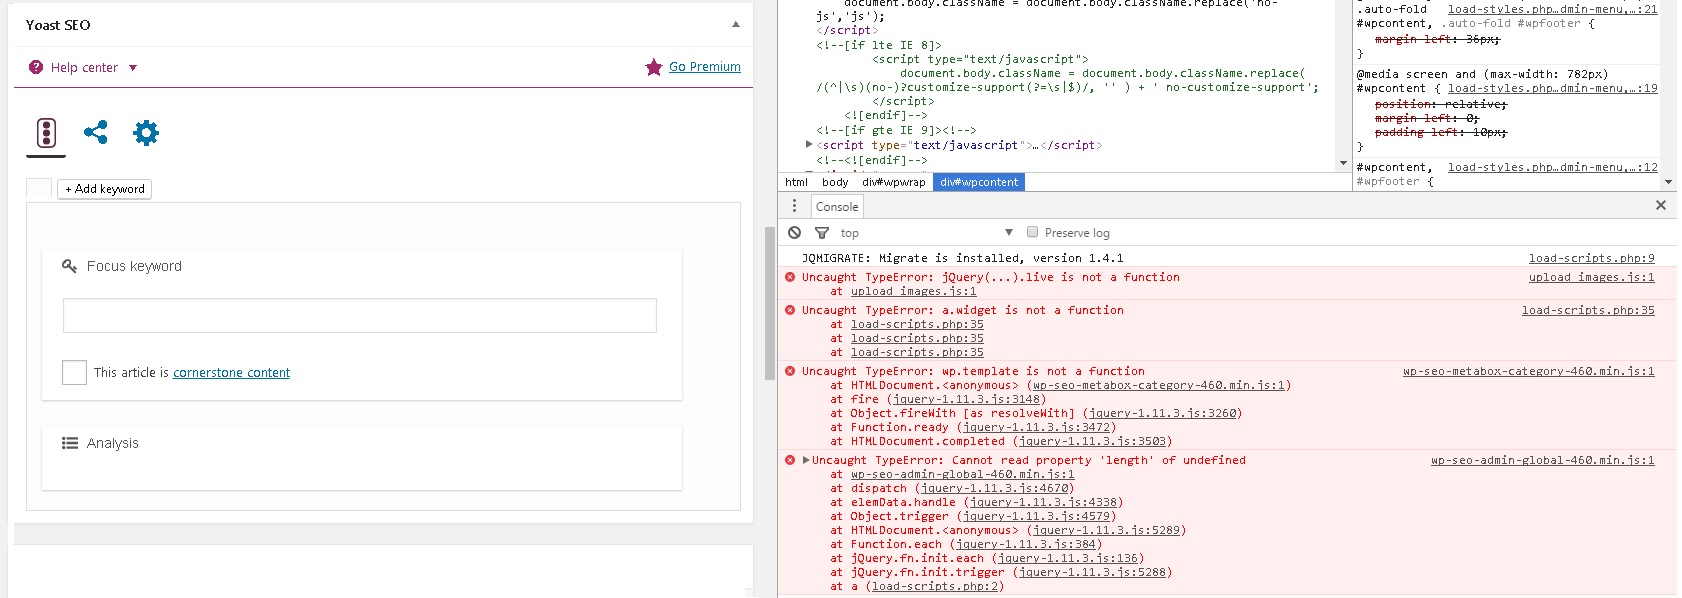Screen dimensions: 1682x598
Task: Click the small box beside Add keyword
Action: pos(39,188)
